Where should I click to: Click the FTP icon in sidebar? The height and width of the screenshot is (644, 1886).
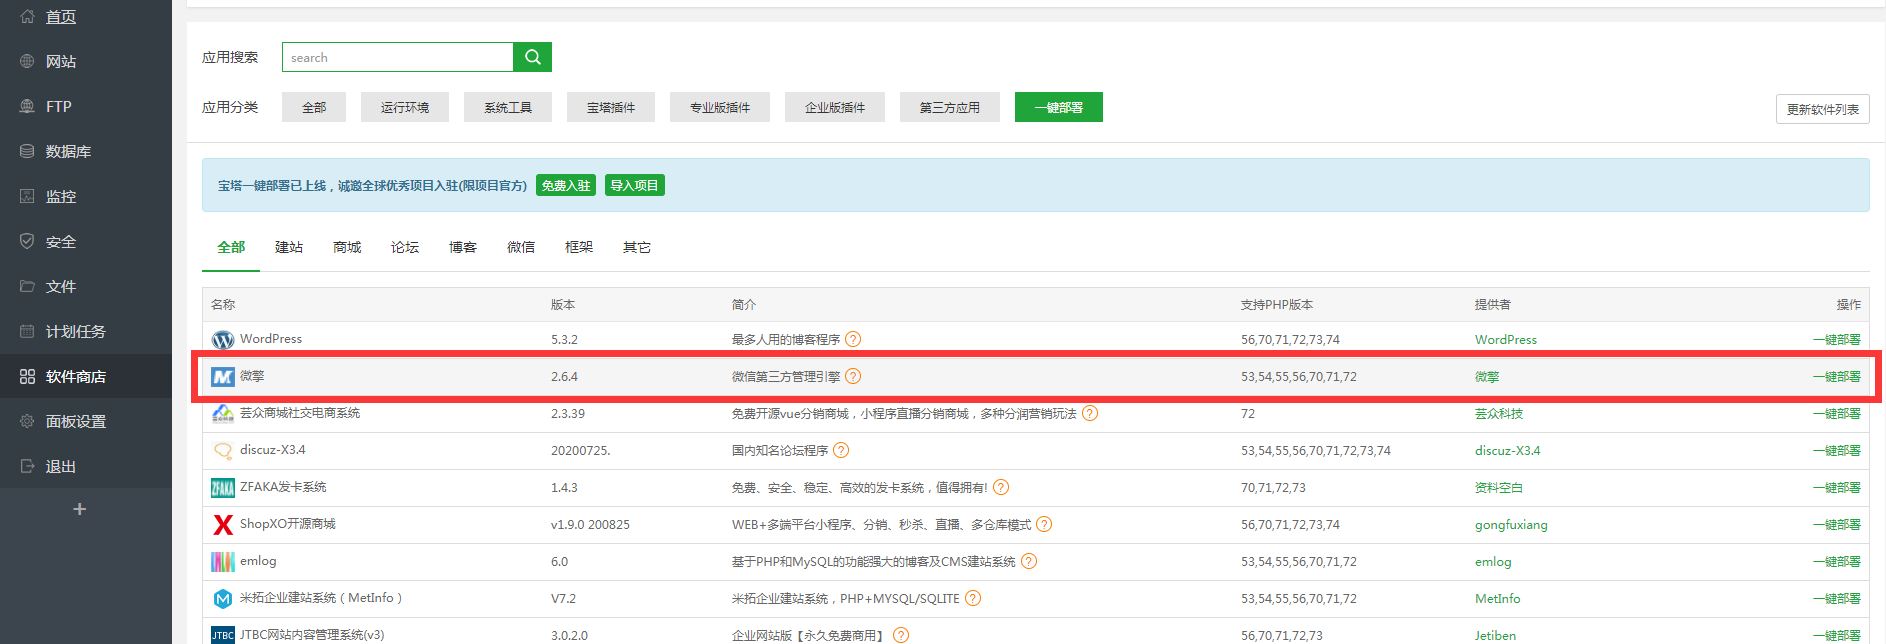pyautogui.click(x=27, y=106)
